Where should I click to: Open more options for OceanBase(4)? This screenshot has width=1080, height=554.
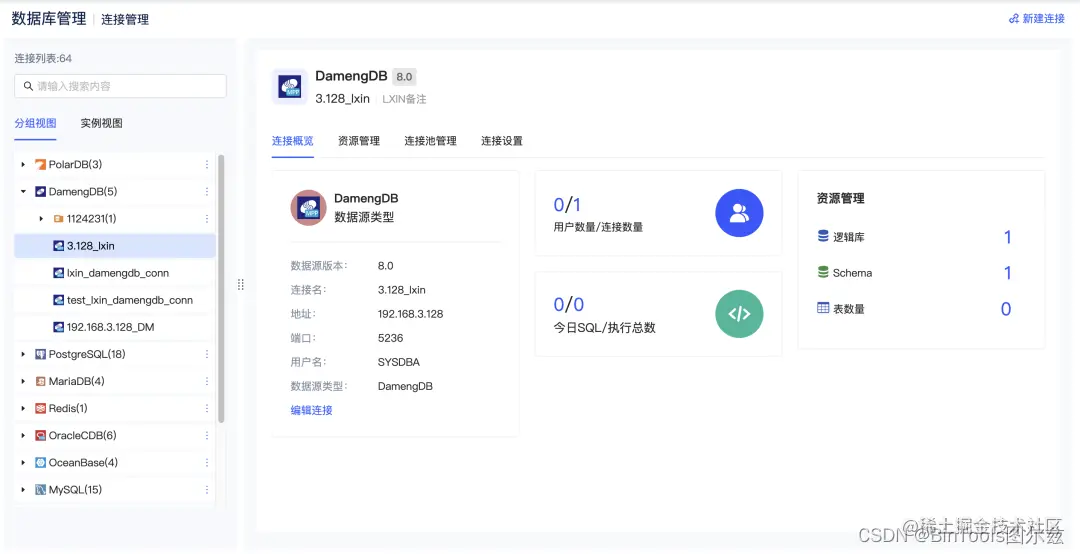[207, 462]
